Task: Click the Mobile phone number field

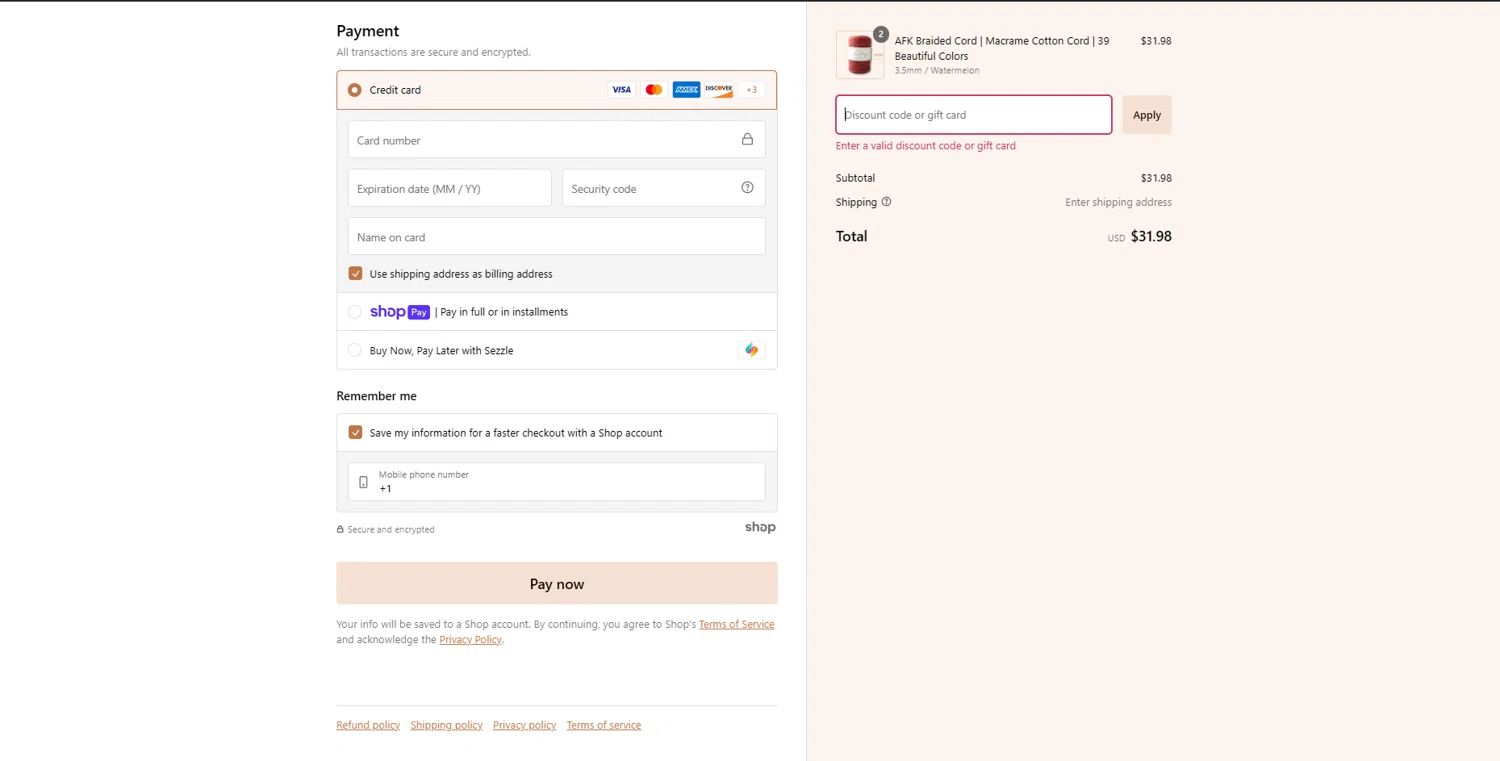Action: (x=557, y=482)
